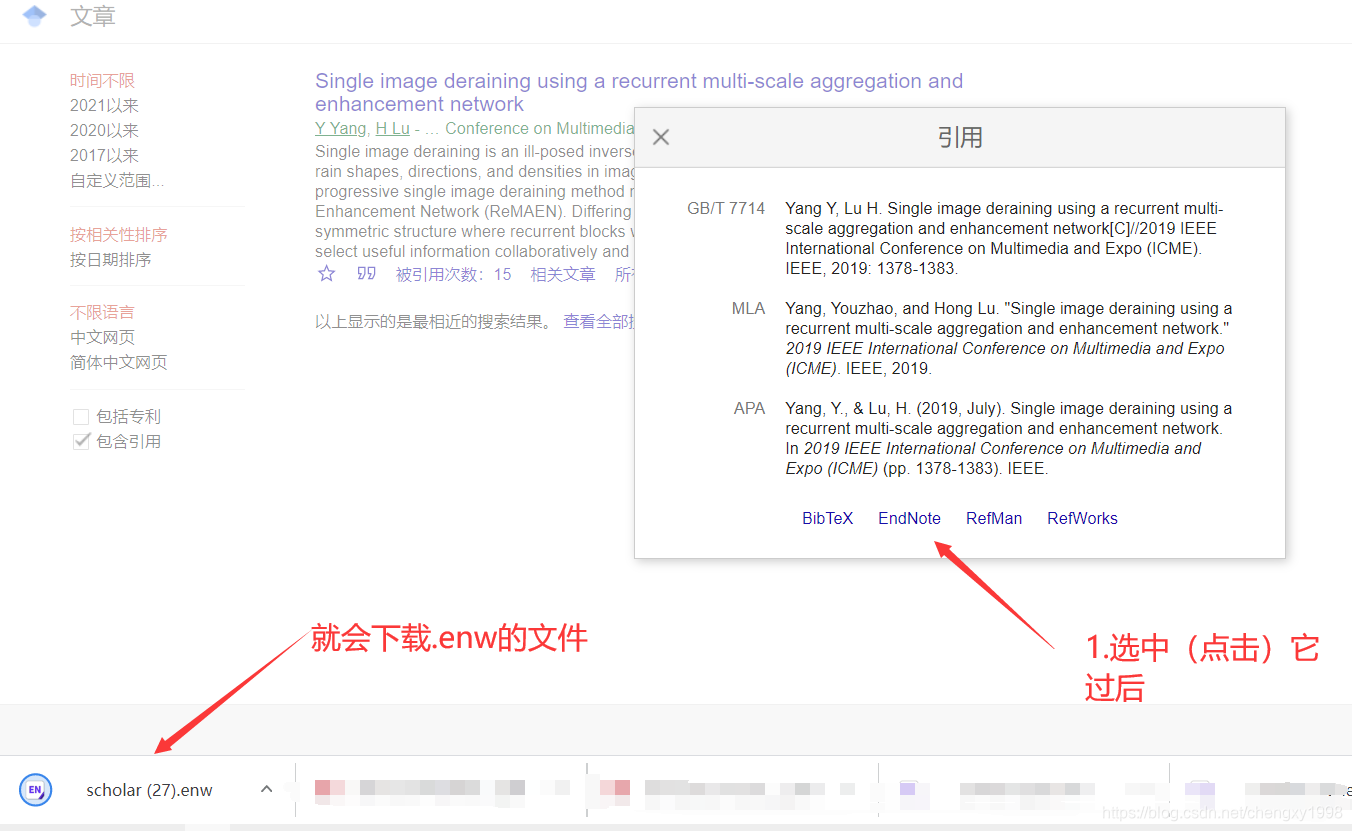Screen dimensions: 1352x831
Task: Select the MLA citation text
Action: pos(1008,339)
